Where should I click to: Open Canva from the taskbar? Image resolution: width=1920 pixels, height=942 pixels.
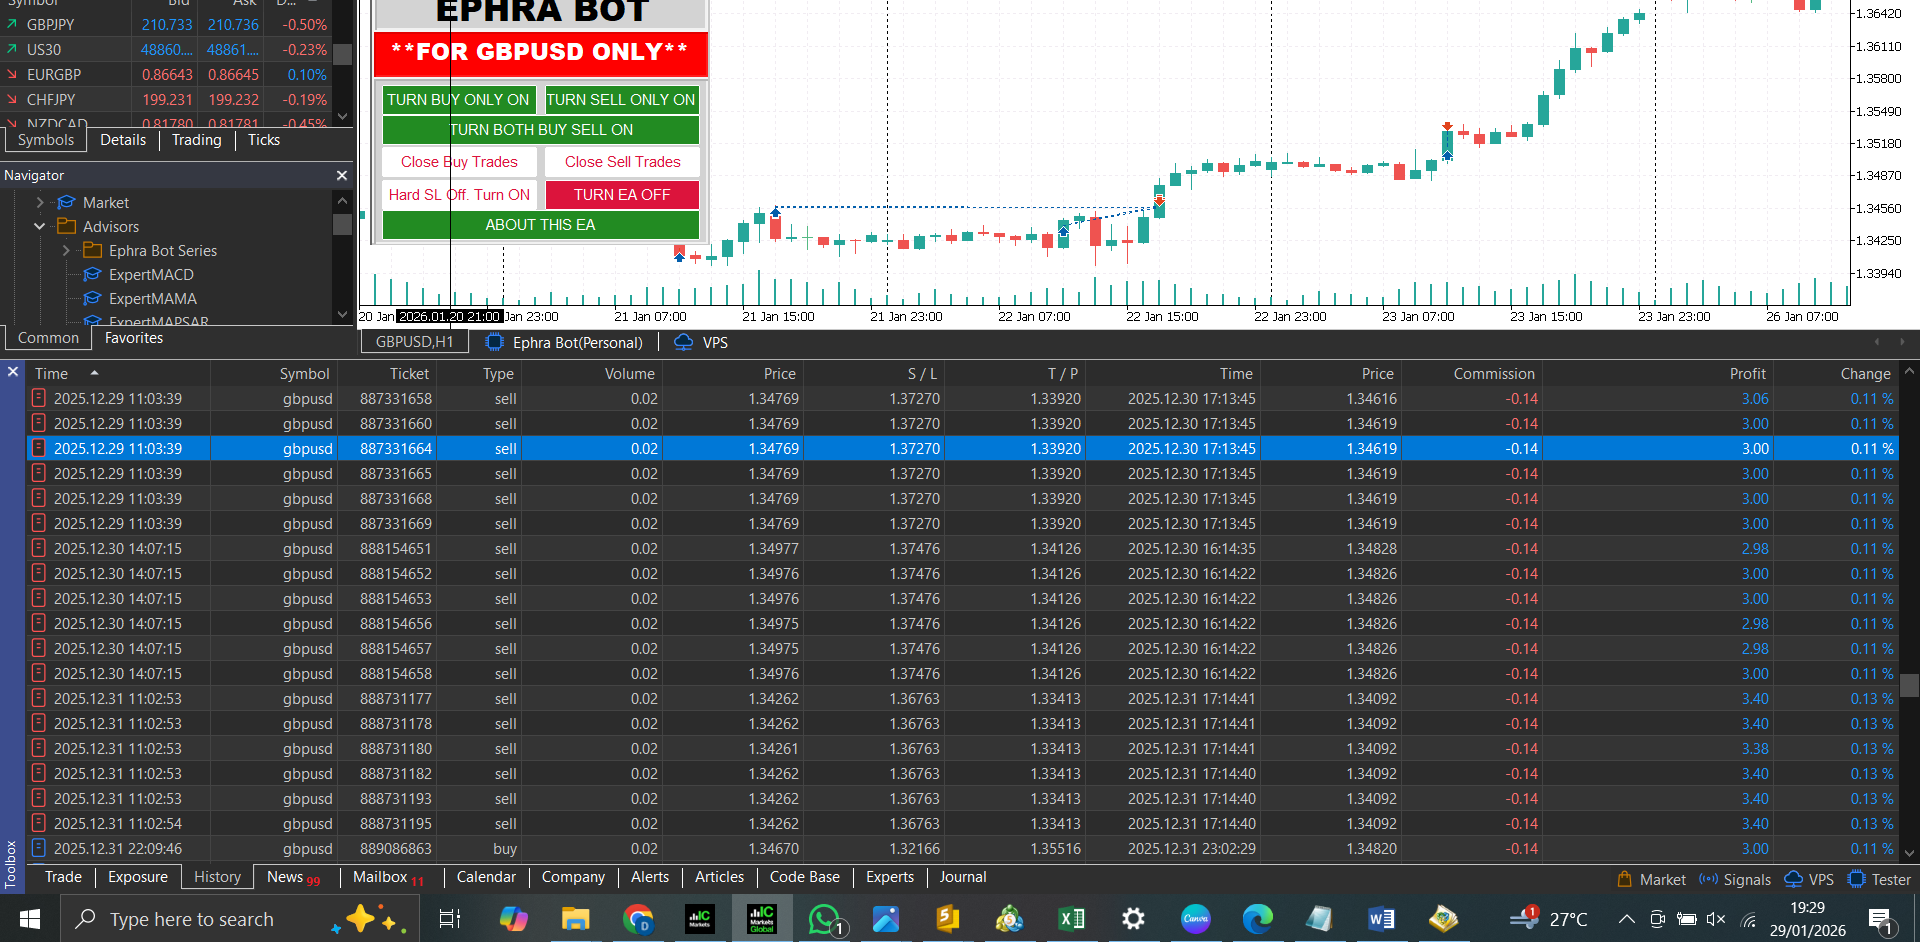(x=1195, y=918)
